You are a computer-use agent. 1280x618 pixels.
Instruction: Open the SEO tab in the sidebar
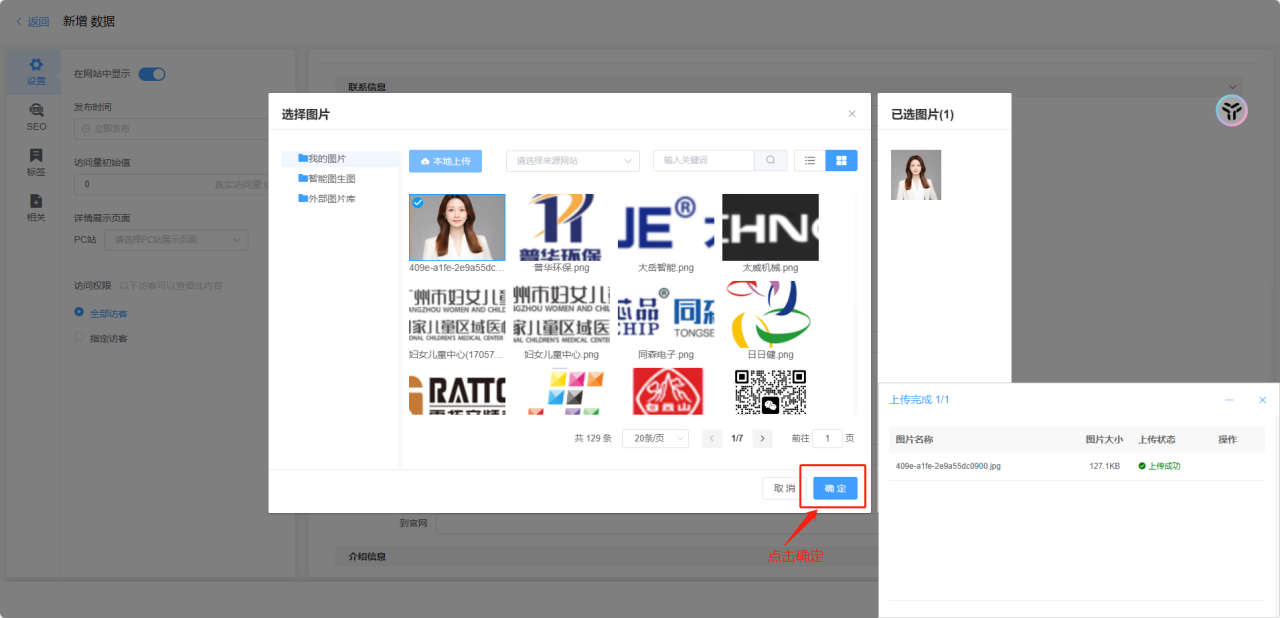pyautogui.click(x=36, y=117)
